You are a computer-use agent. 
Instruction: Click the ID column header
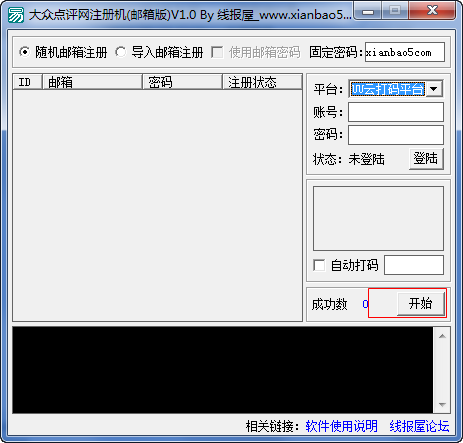pyautogui.click(x=28, y=82)
